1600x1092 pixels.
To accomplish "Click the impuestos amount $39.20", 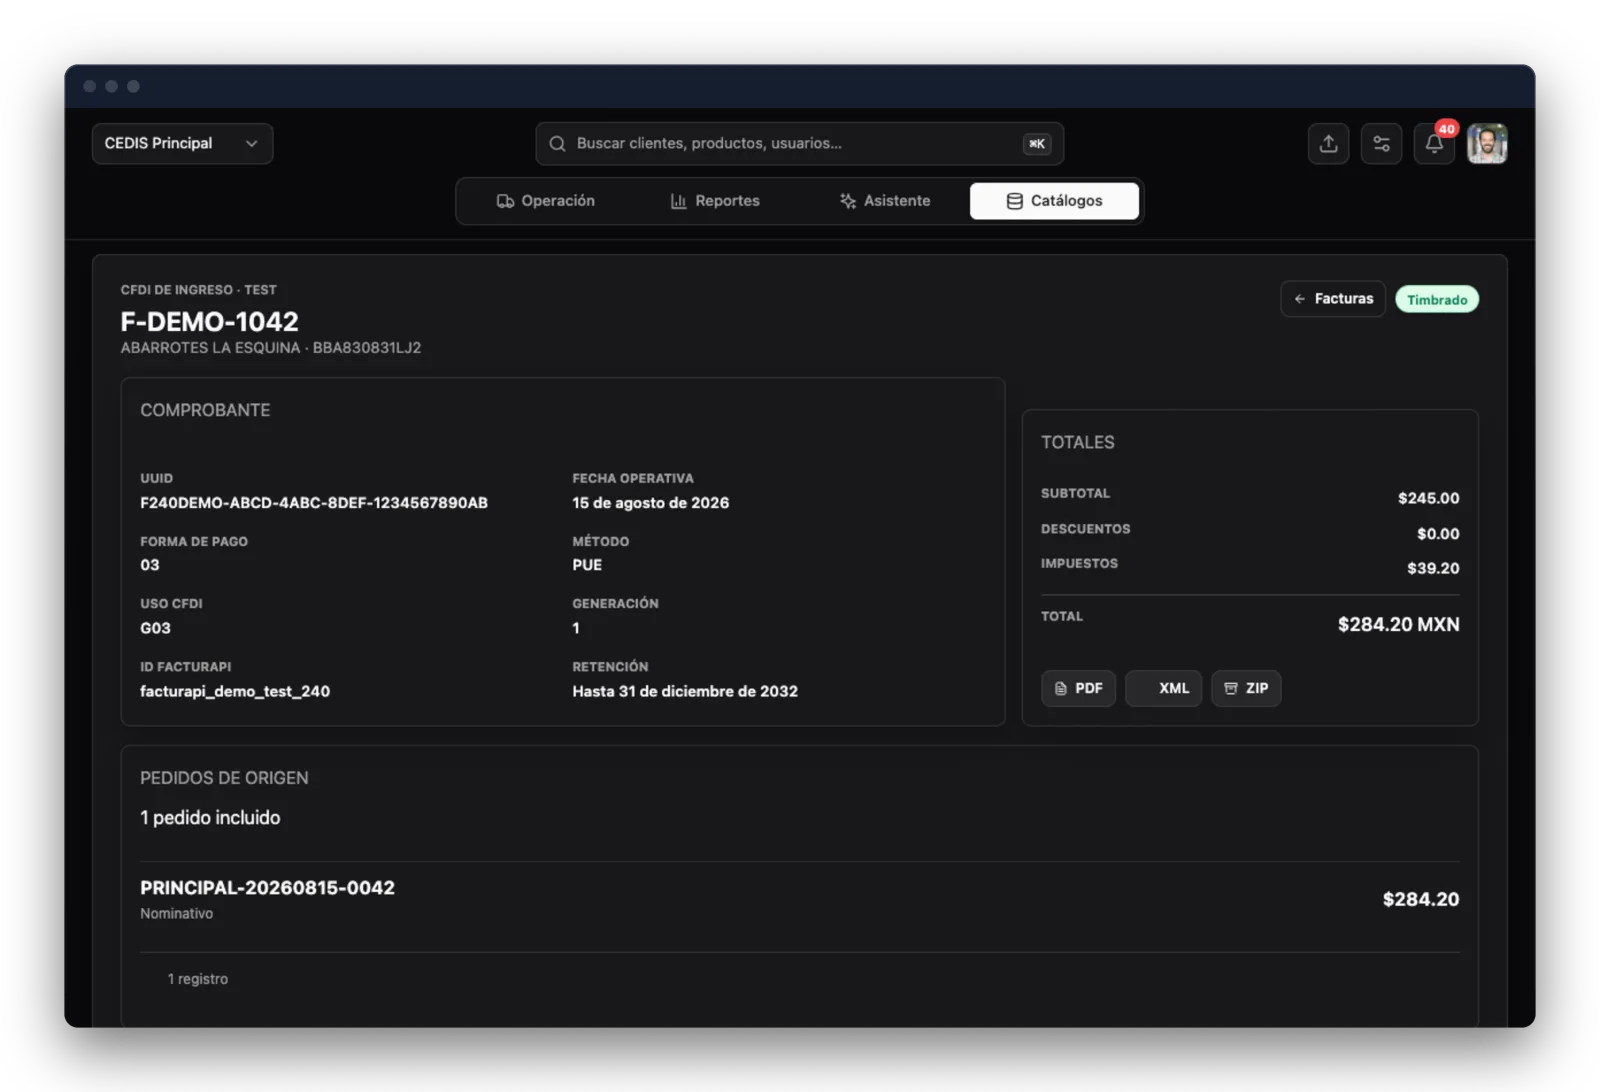I will (1433, 568).
